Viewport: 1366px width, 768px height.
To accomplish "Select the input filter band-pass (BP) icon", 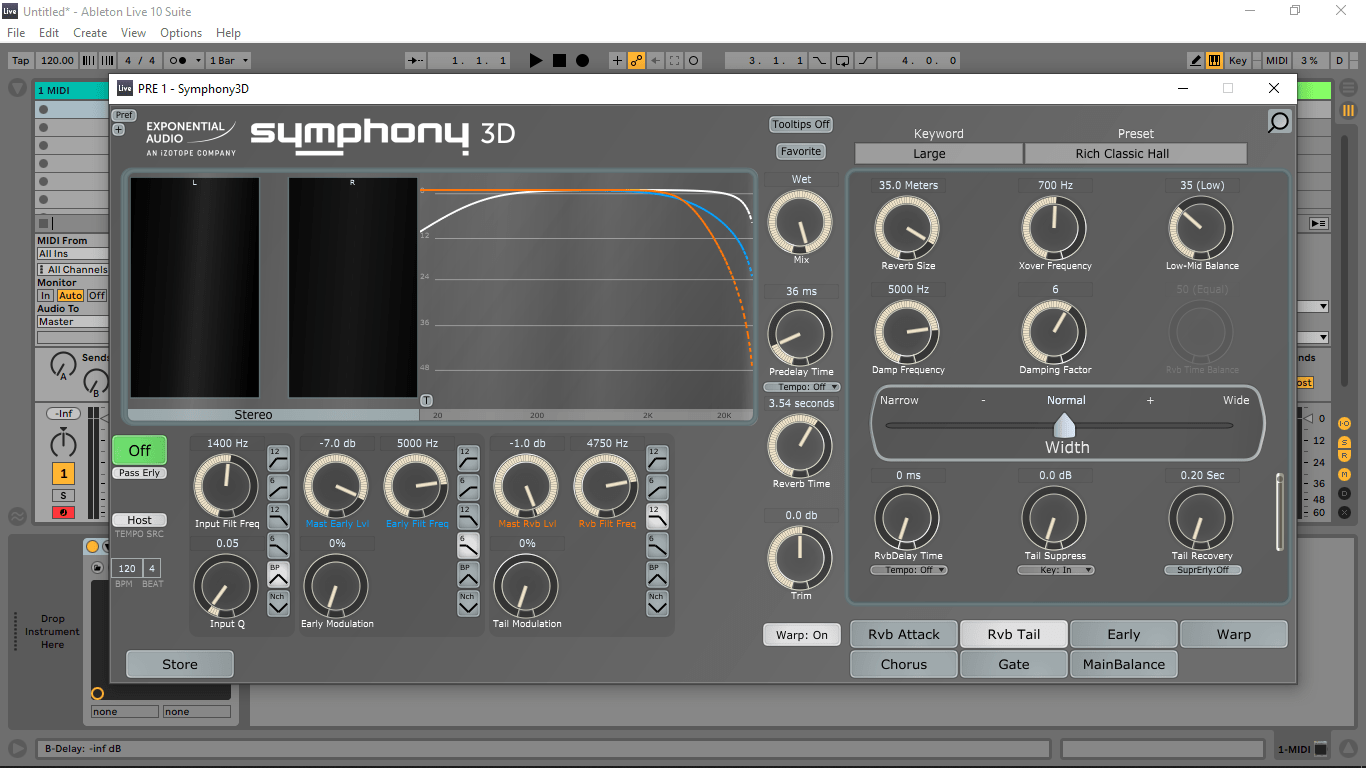I will click(277, 574).
